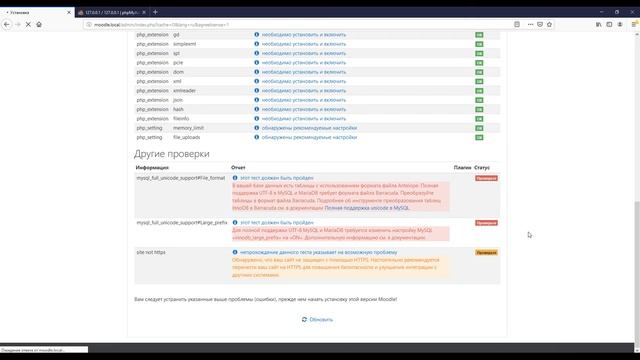Click info icon in file_uploads row
This screenshot has width=640, height=360.
(x=257, y=138)
